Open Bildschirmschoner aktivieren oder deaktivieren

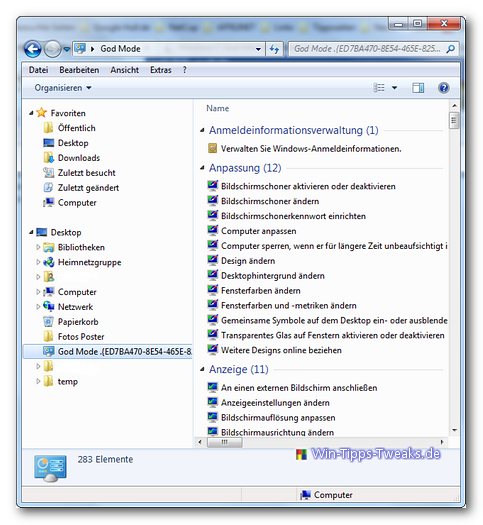308,186
